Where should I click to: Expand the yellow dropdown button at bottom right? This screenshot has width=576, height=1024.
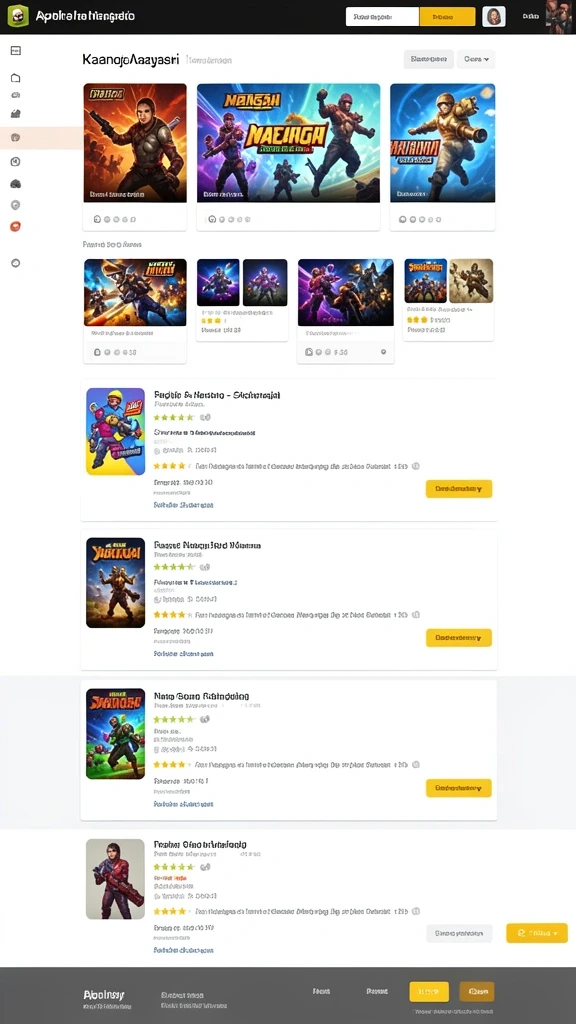pyautogui.click(x=537, y=933)
